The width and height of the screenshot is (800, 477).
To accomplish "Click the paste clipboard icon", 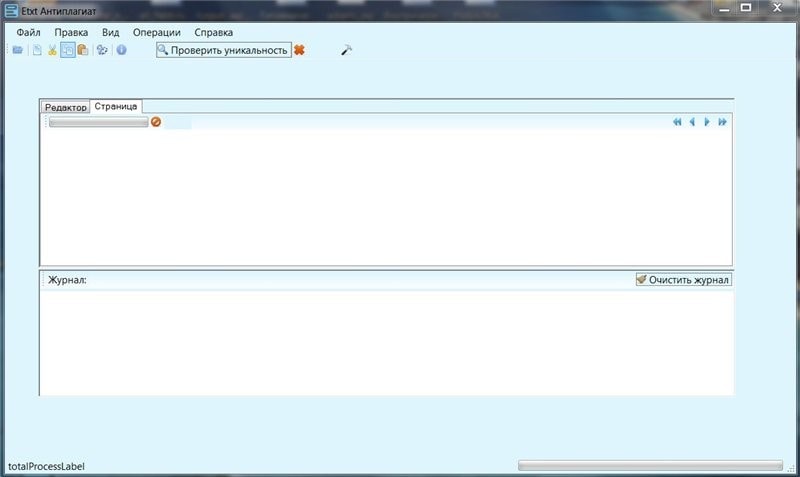I will coord(83,50).
